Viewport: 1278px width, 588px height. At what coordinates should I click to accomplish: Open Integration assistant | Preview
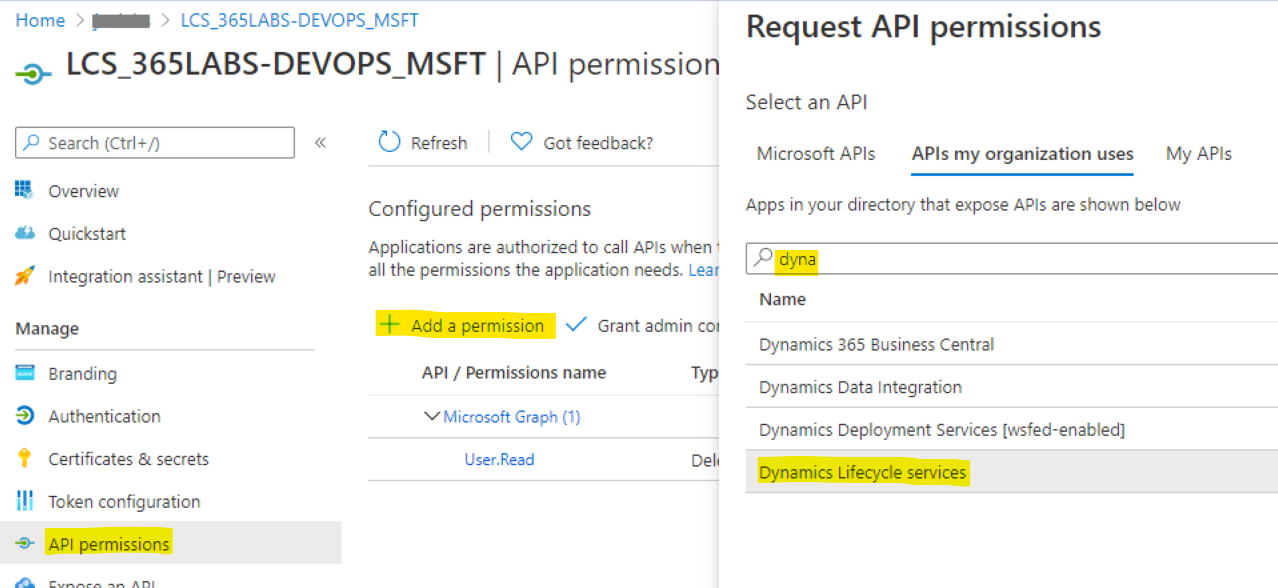coord(162,277)
